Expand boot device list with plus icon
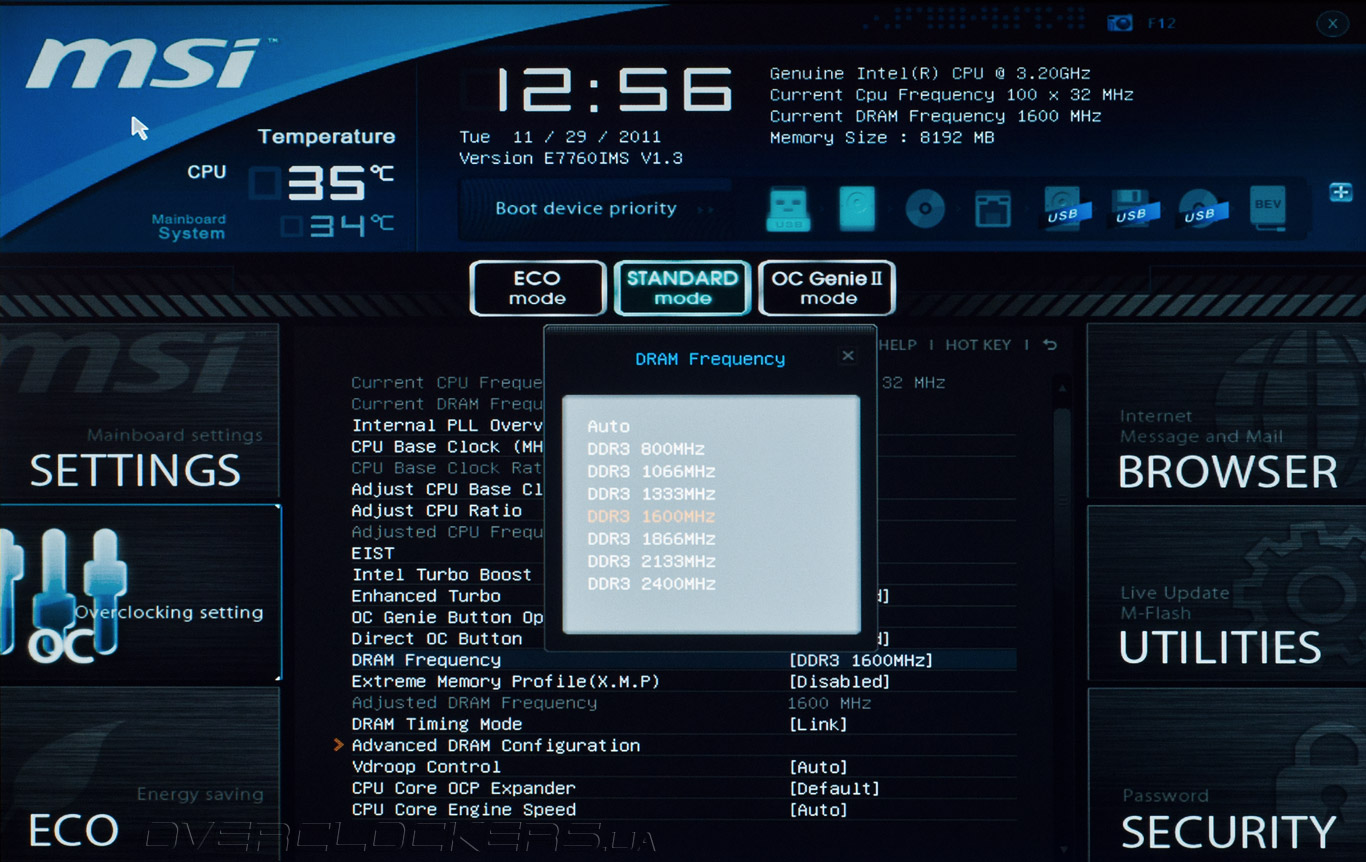This screenshot has width=1366, height=862. tap(1341, 192)
